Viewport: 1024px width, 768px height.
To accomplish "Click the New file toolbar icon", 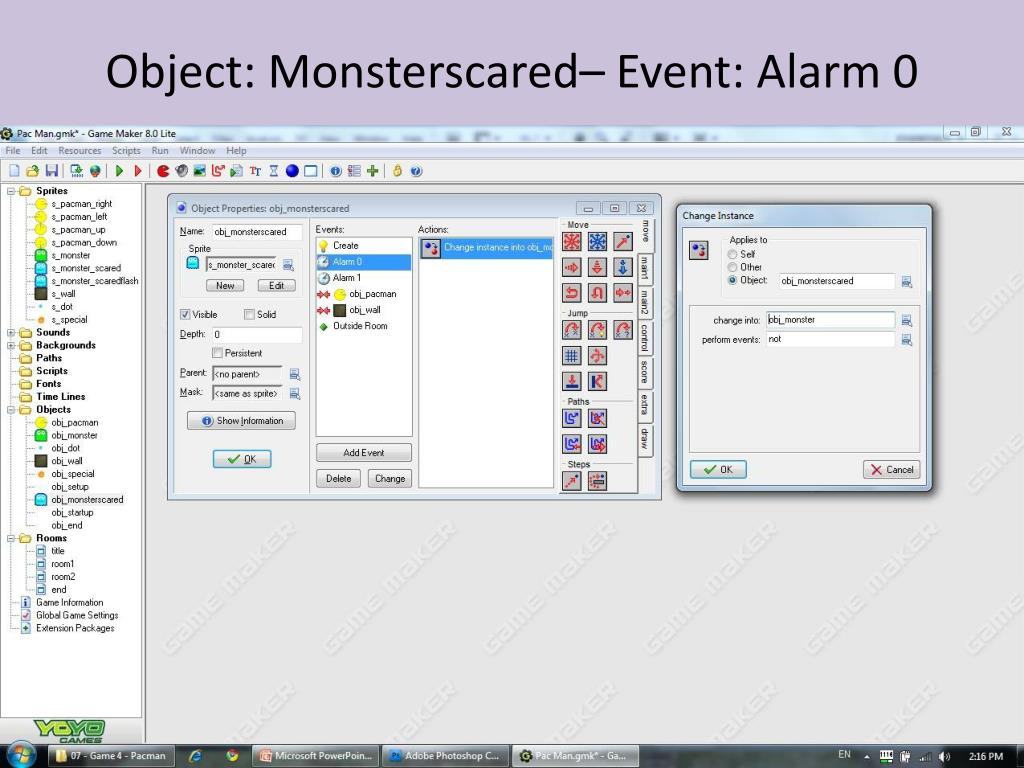I will tap(14, 171).
